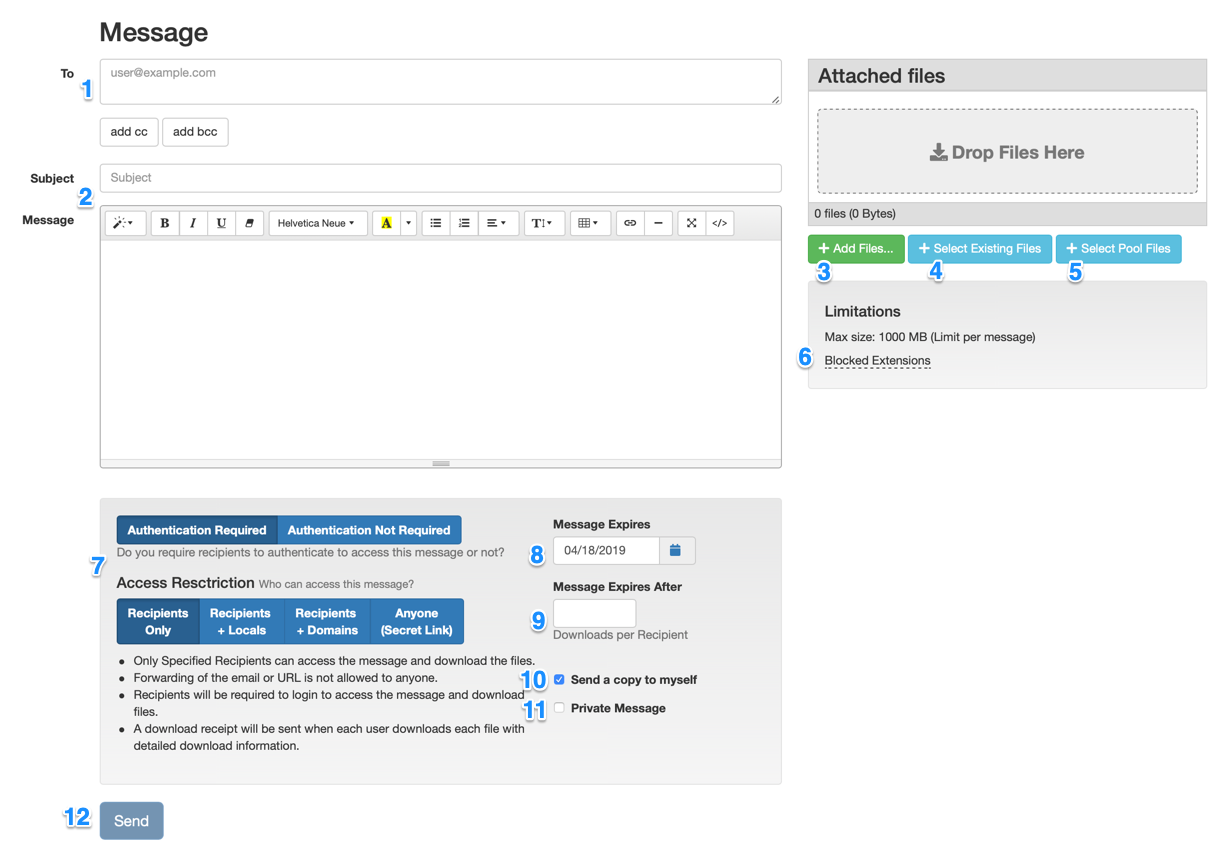Click the eraser remove-formatting icon
Image resolution: width=1215 pixels, height=849 pixels.
[x=249, y=223]
